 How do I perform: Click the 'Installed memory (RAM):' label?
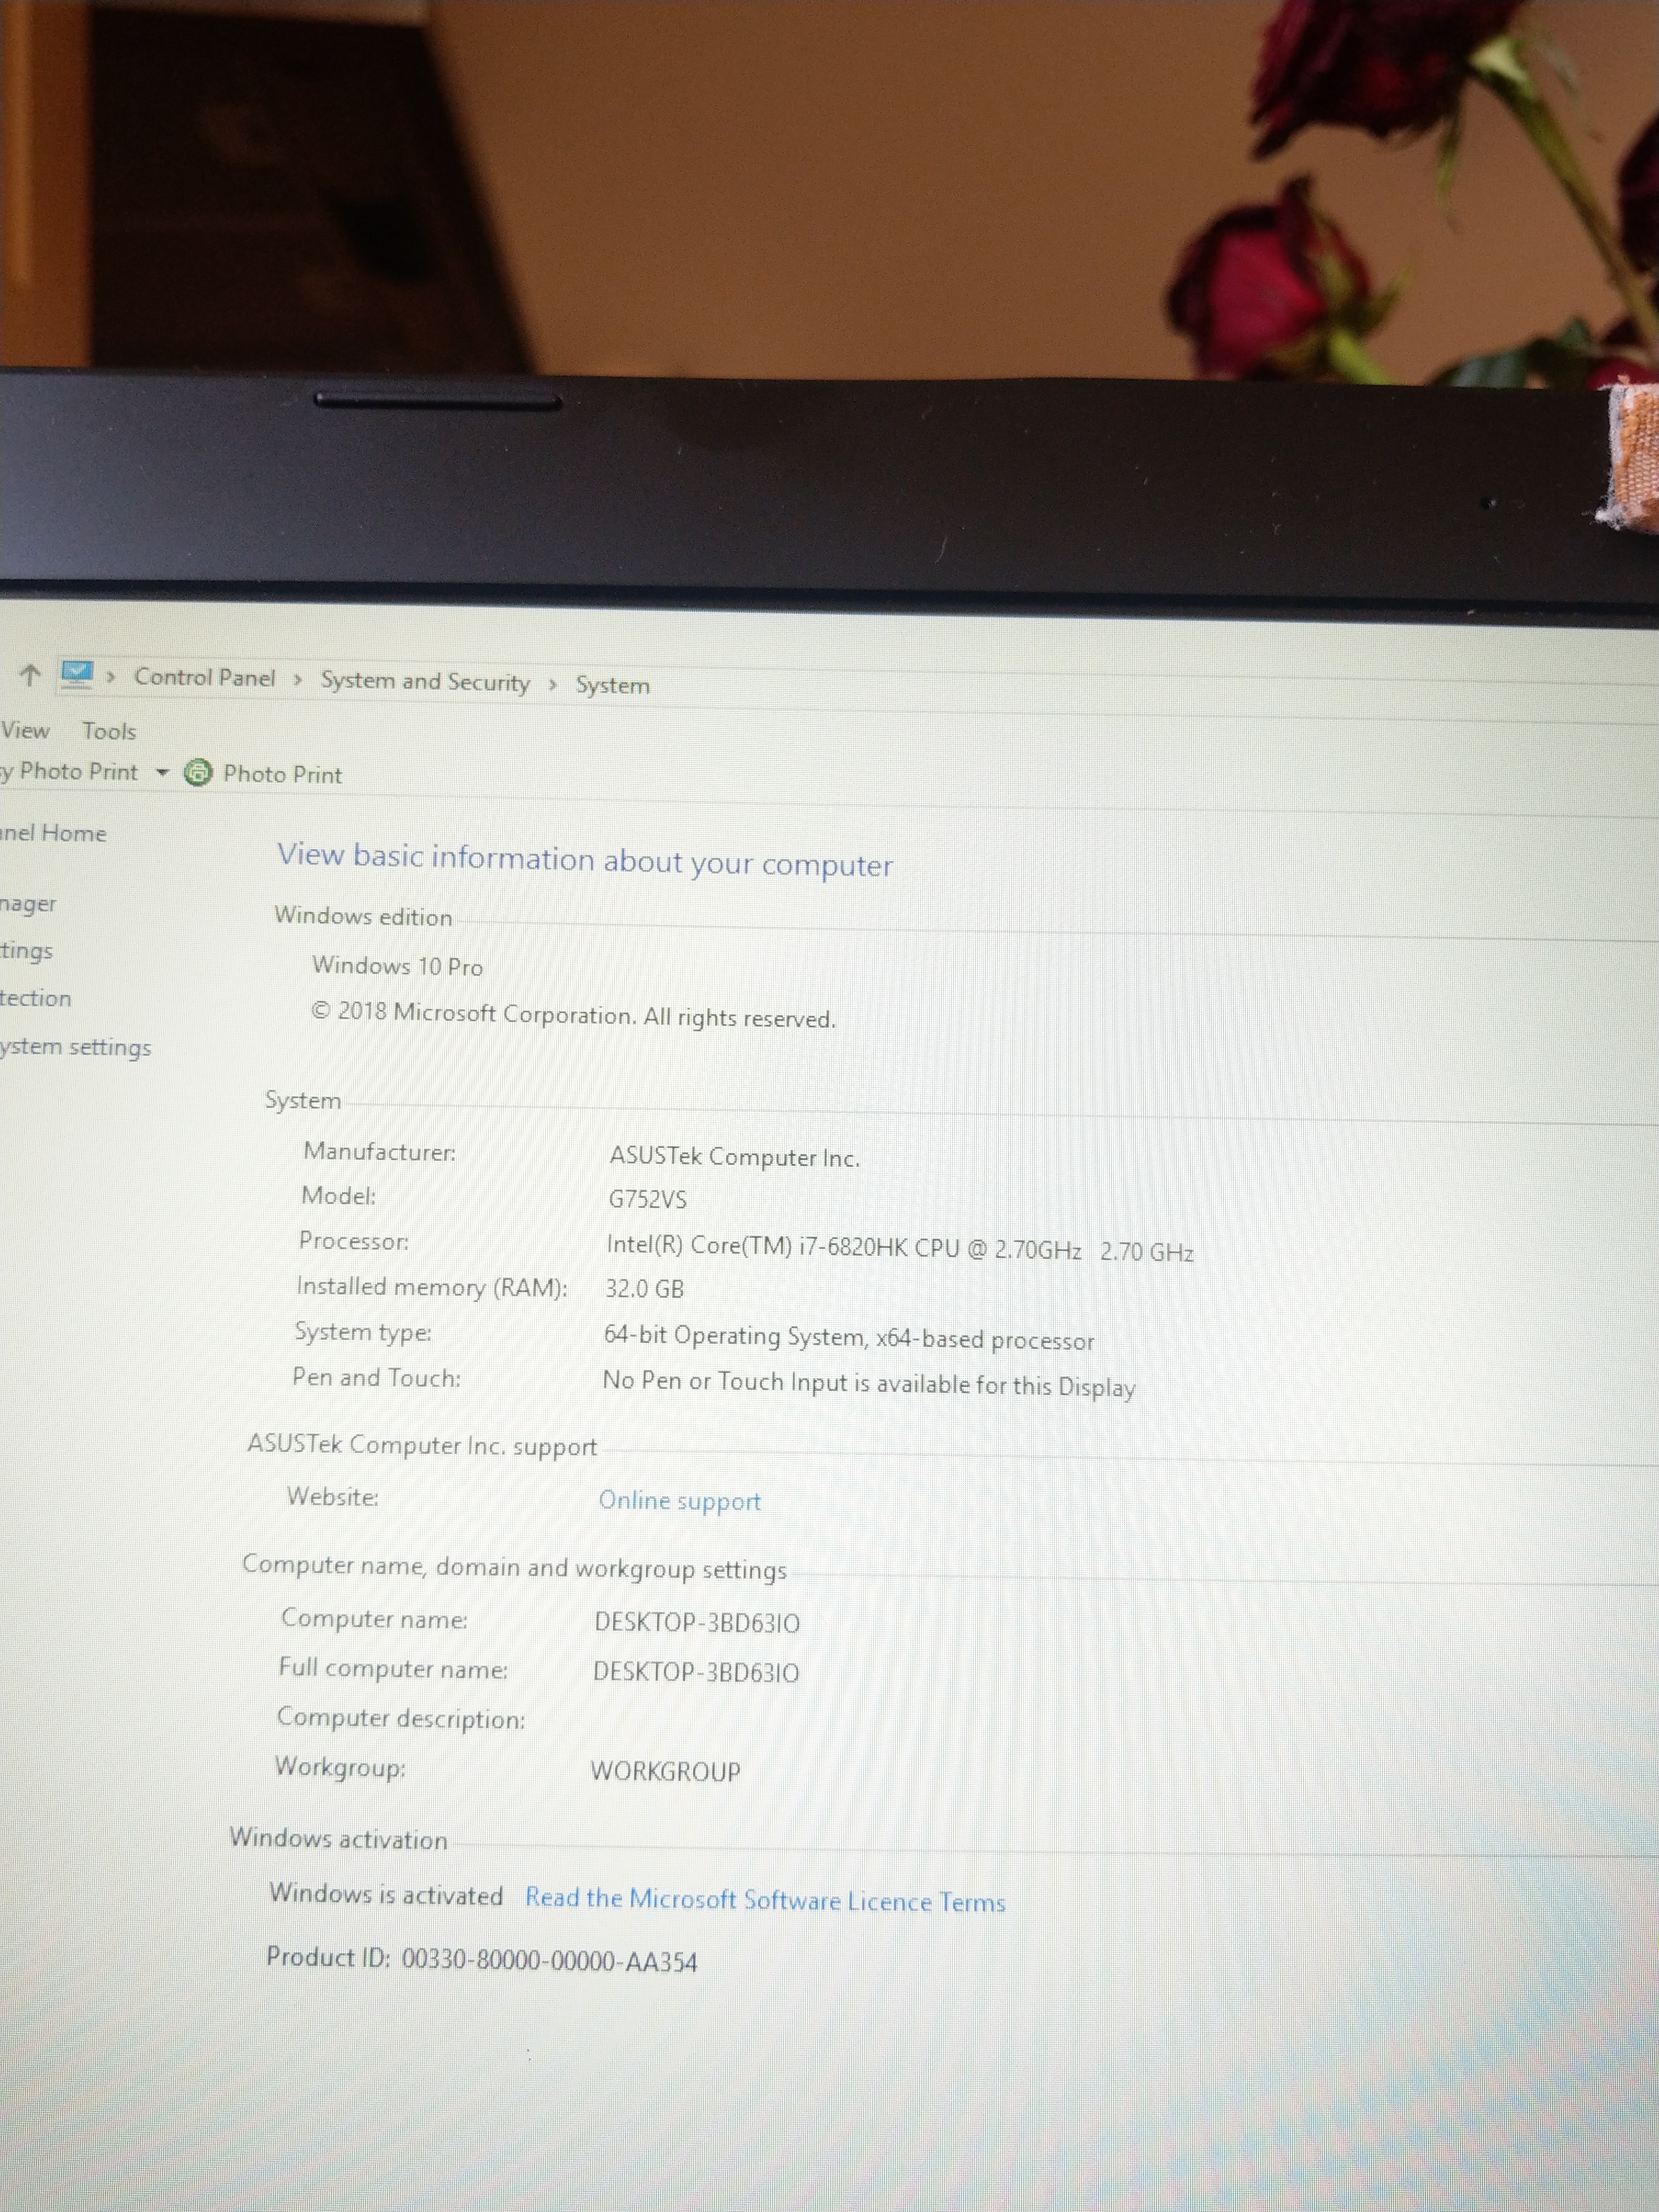click(432, 1287)
